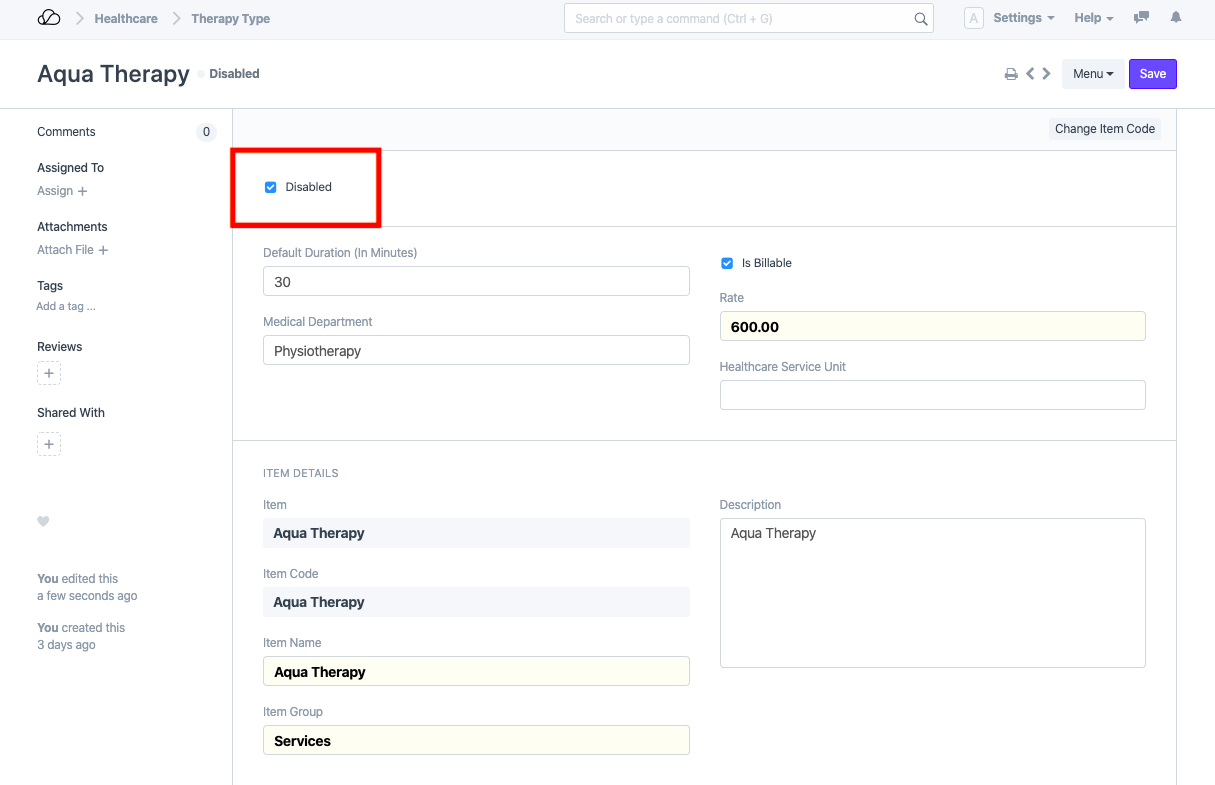Go to next record arrow
This screenshot has width=1215, height=785.
click(1046, 74)
